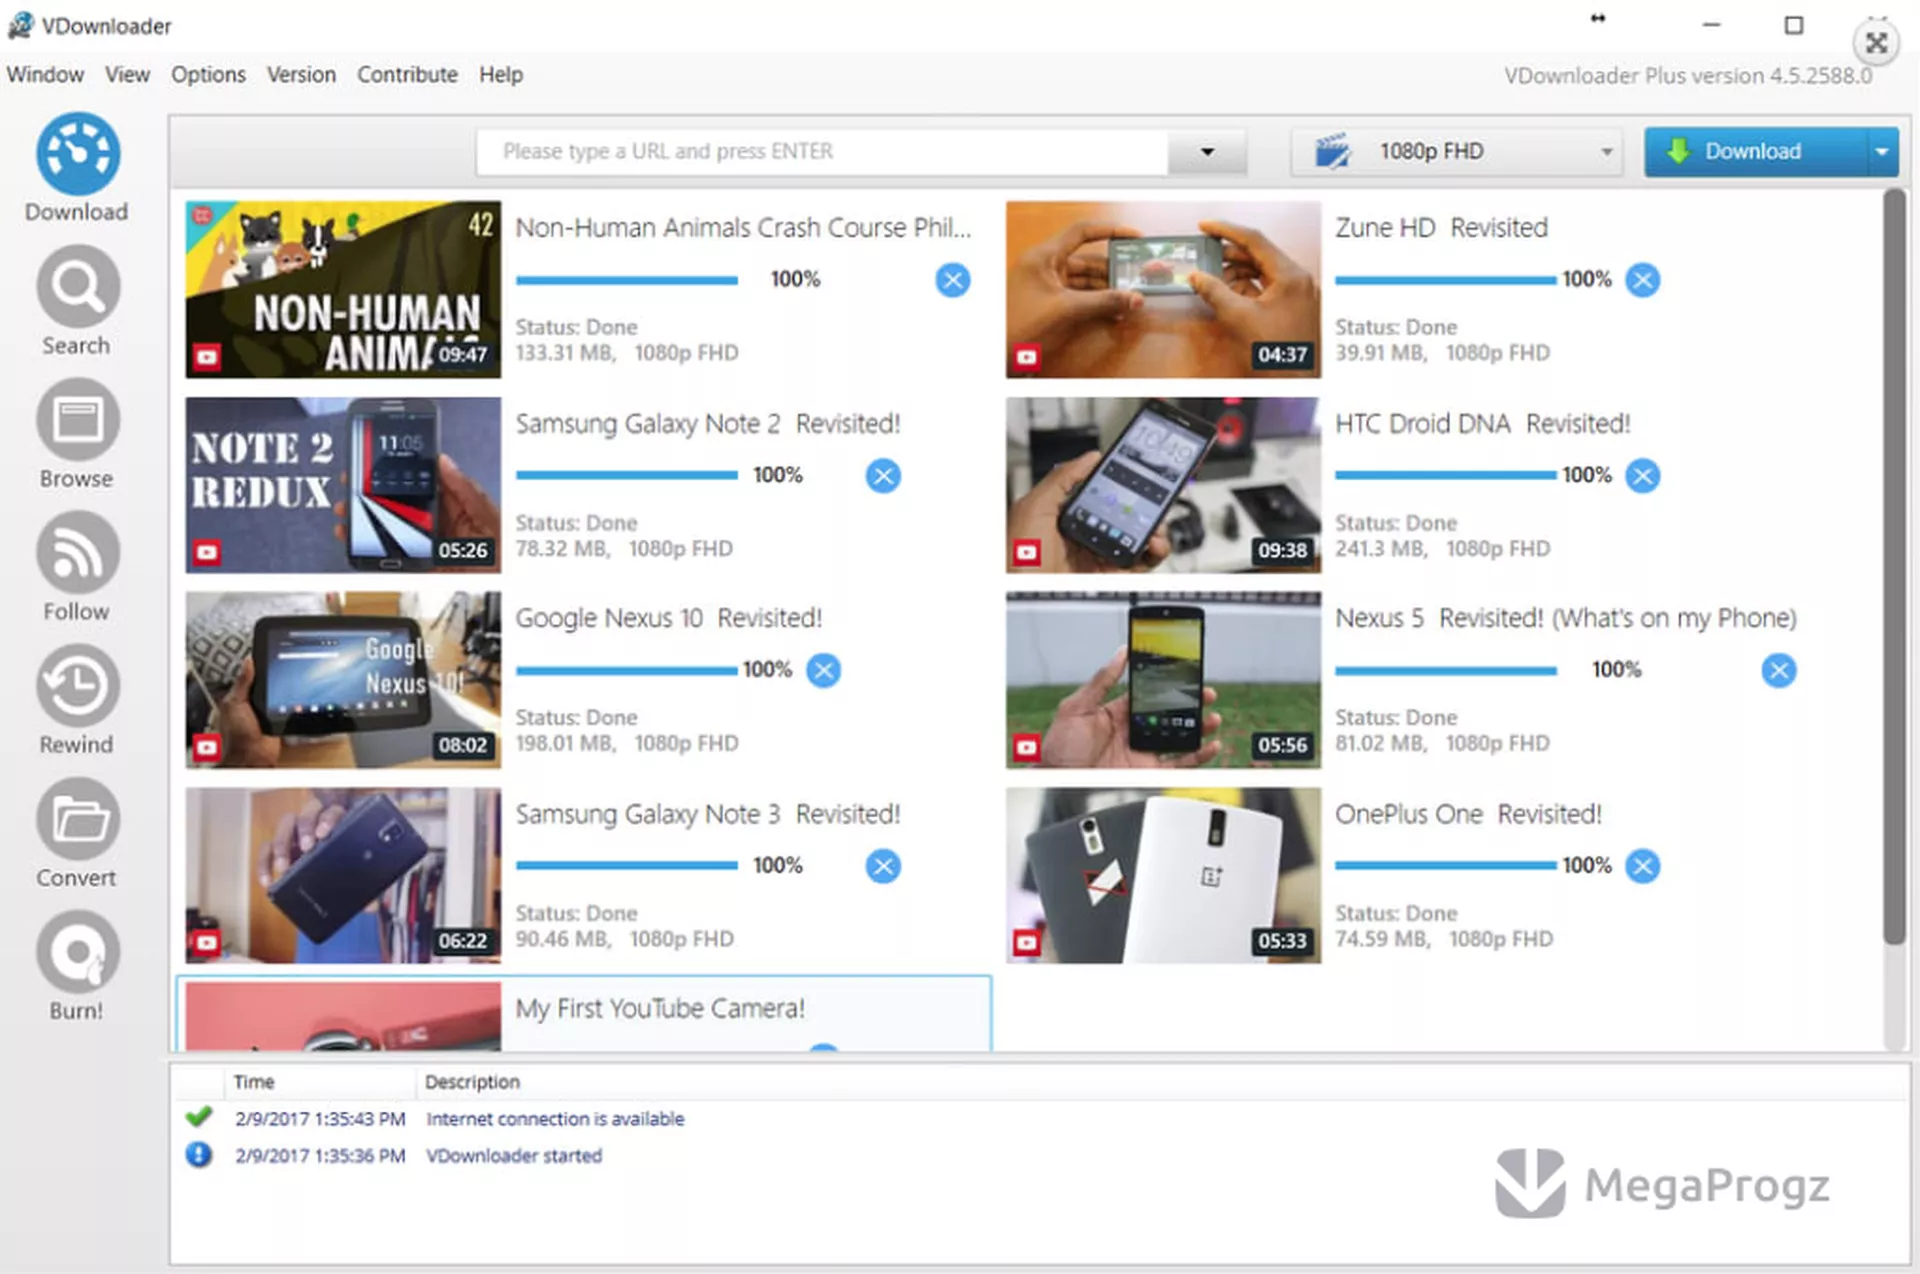The height and width of the screenshot is (1274, 1920).
Task: Click YouTube badge on HTC Droid DNA thumbnail
Action: point(1027,552)
